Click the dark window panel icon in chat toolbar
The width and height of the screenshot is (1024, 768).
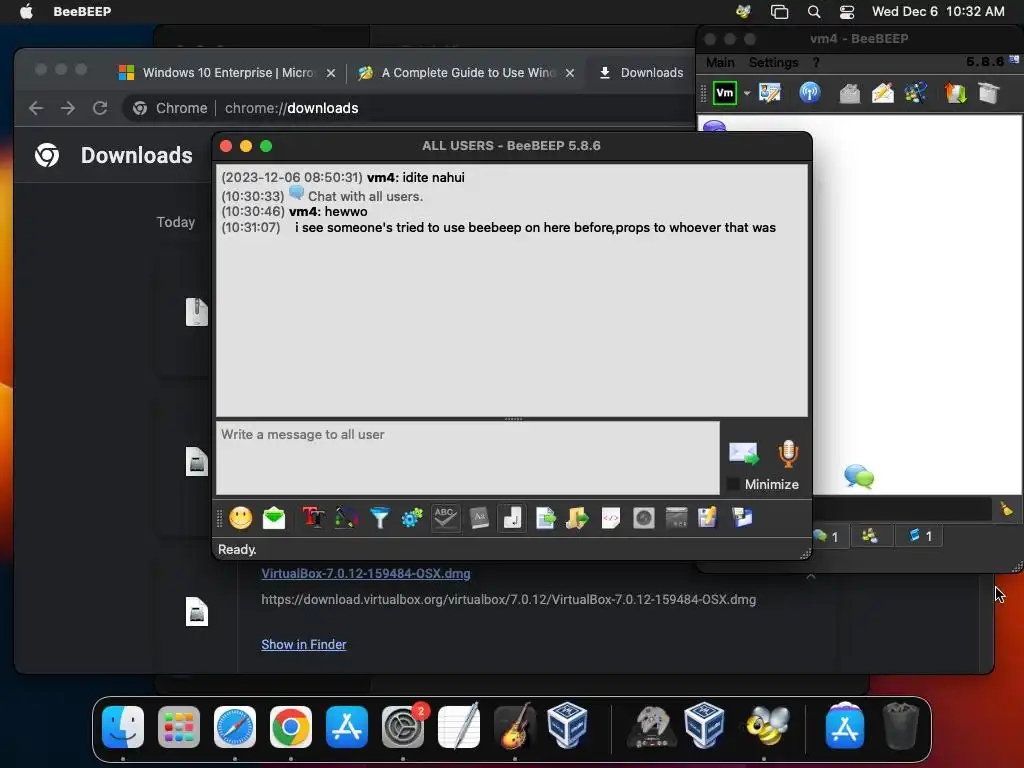[x=677, y=518]
